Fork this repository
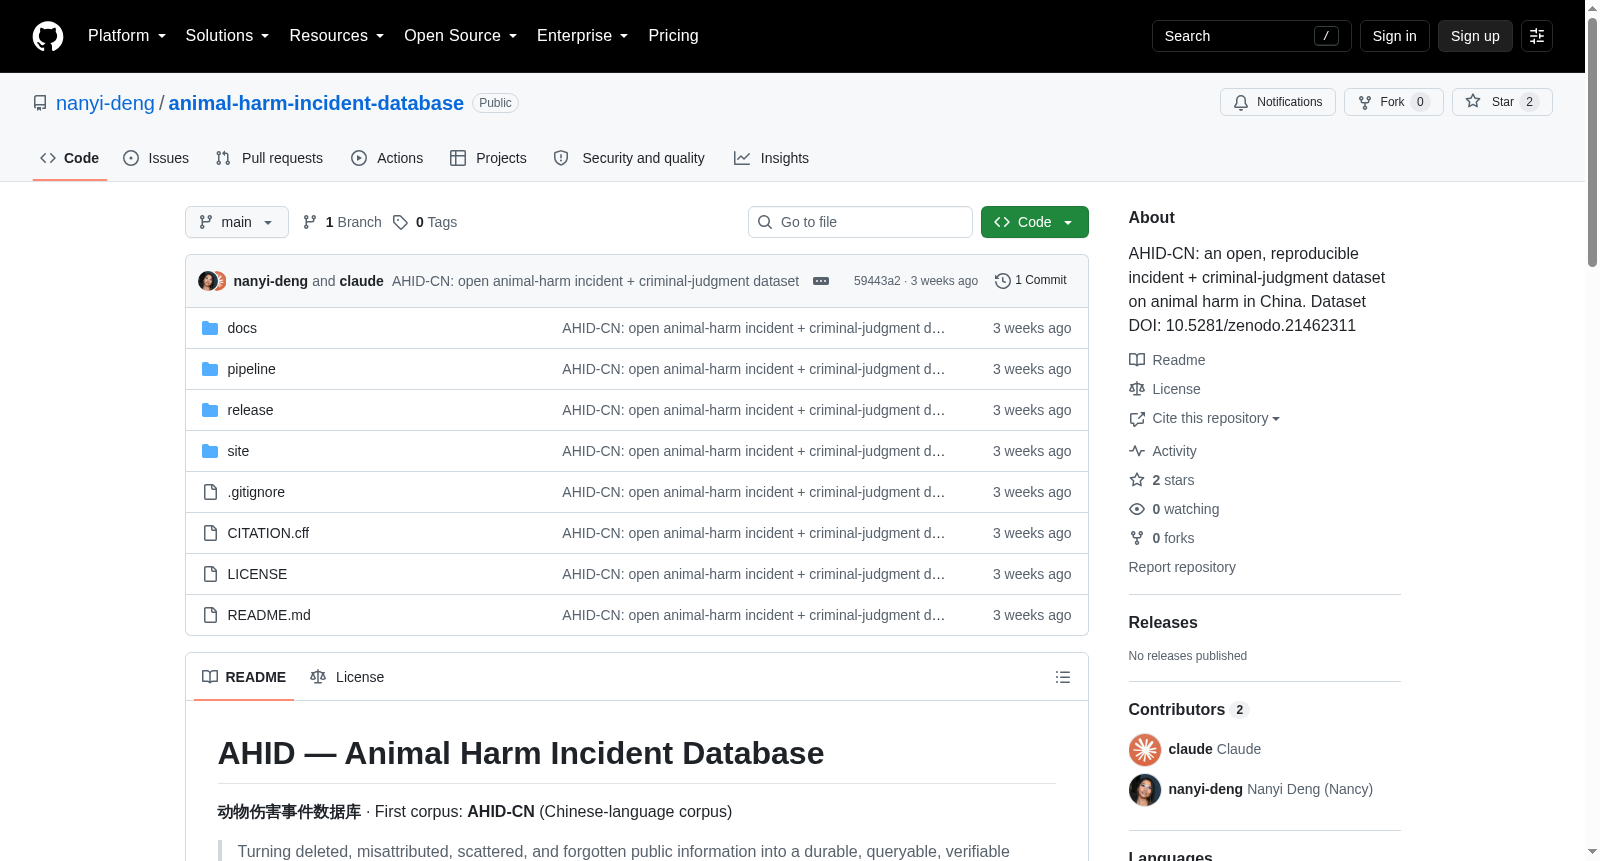Screen dimensions: 1600x861 point(1394,102)
